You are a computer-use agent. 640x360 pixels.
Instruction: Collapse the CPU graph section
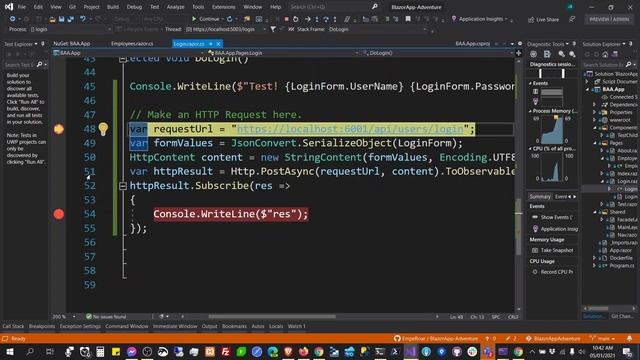[x=530, y=149]
